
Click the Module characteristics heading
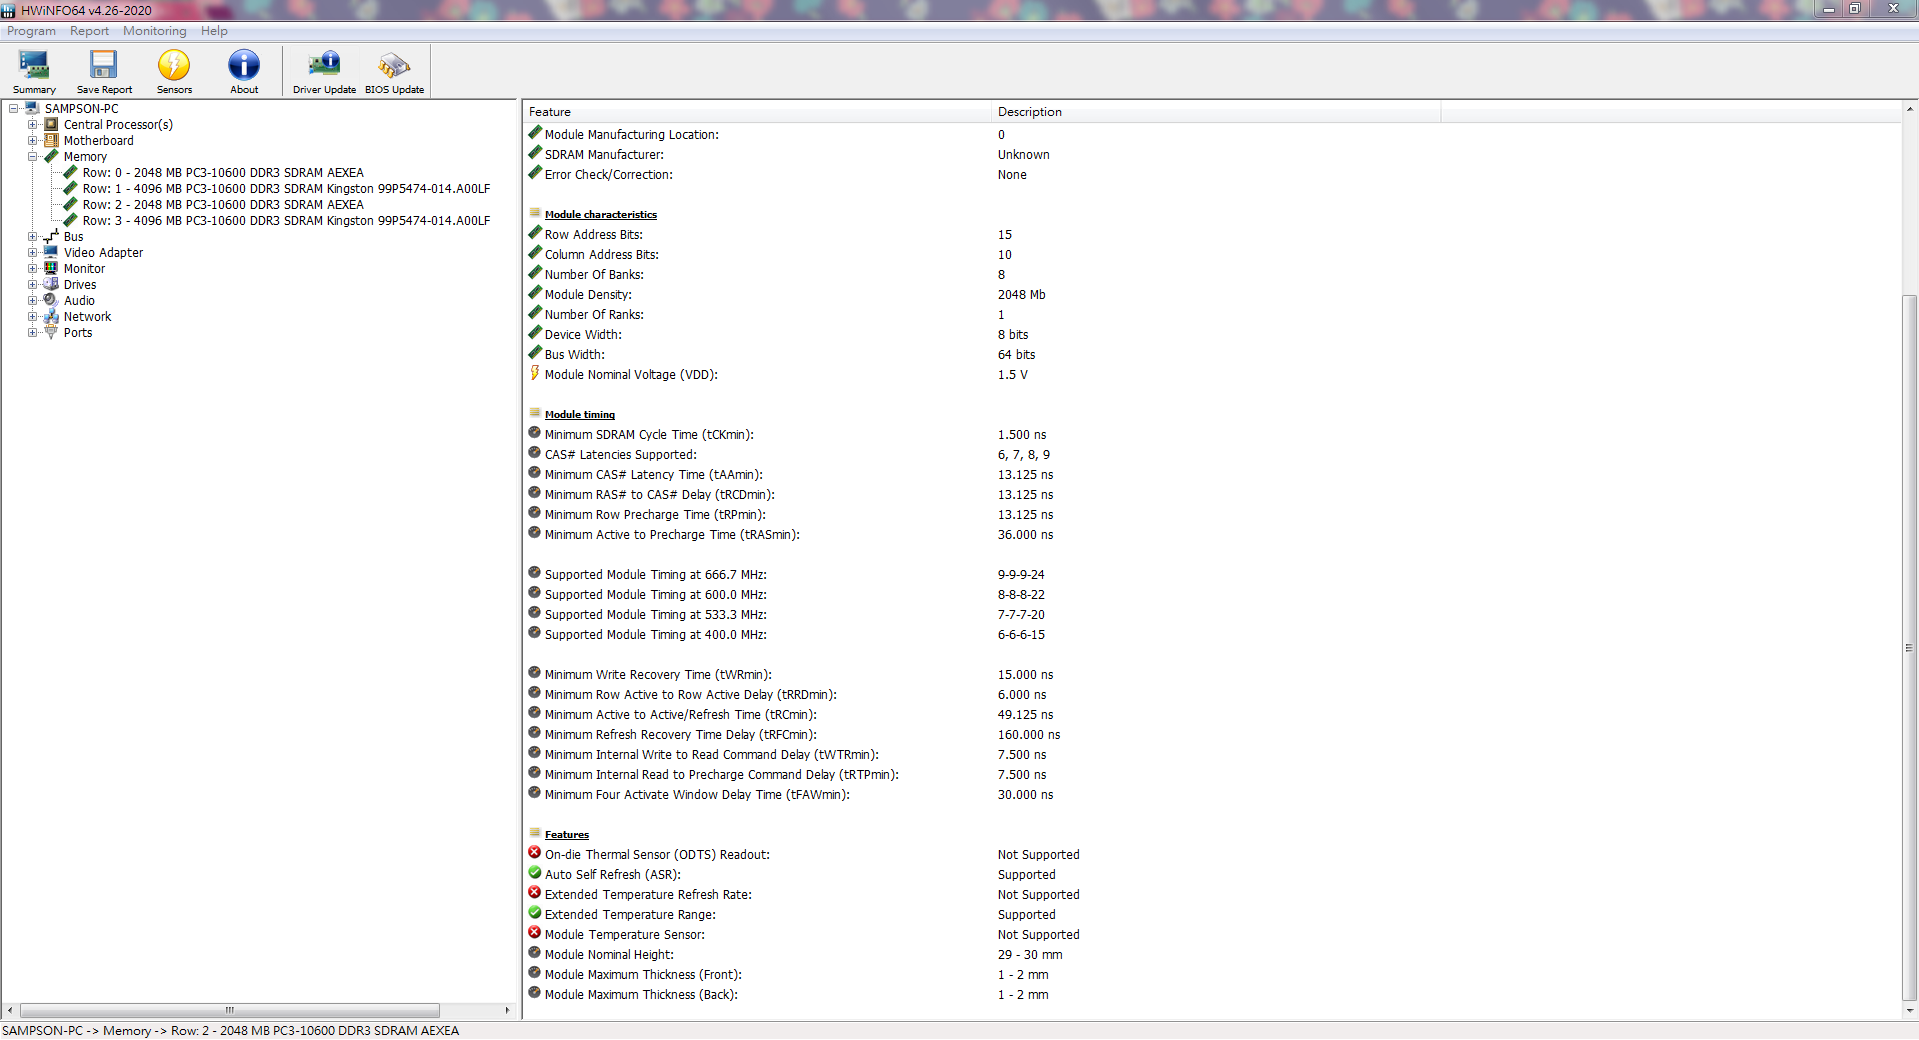(601, 214)
